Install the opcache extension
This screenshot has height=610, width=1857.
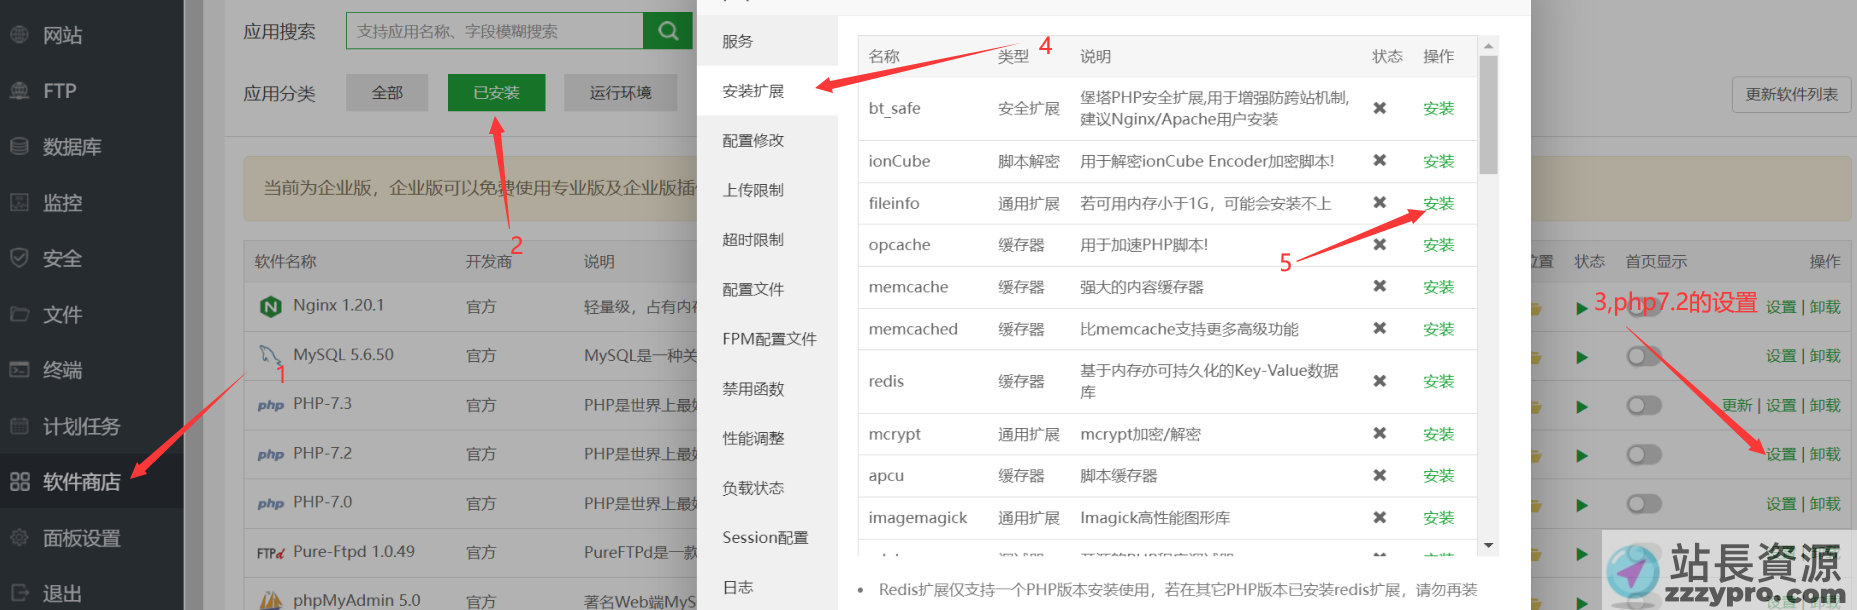[1438, 245]
